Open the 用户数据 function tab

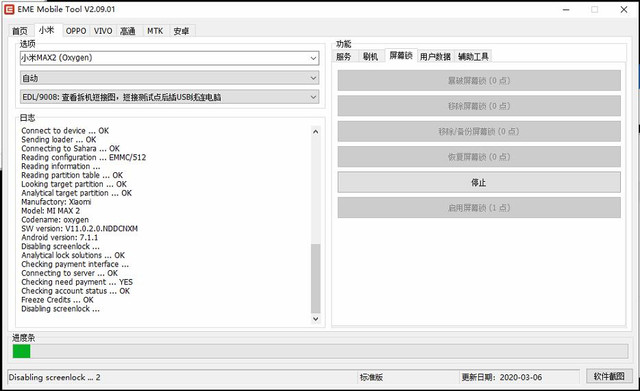pos(435,57)
